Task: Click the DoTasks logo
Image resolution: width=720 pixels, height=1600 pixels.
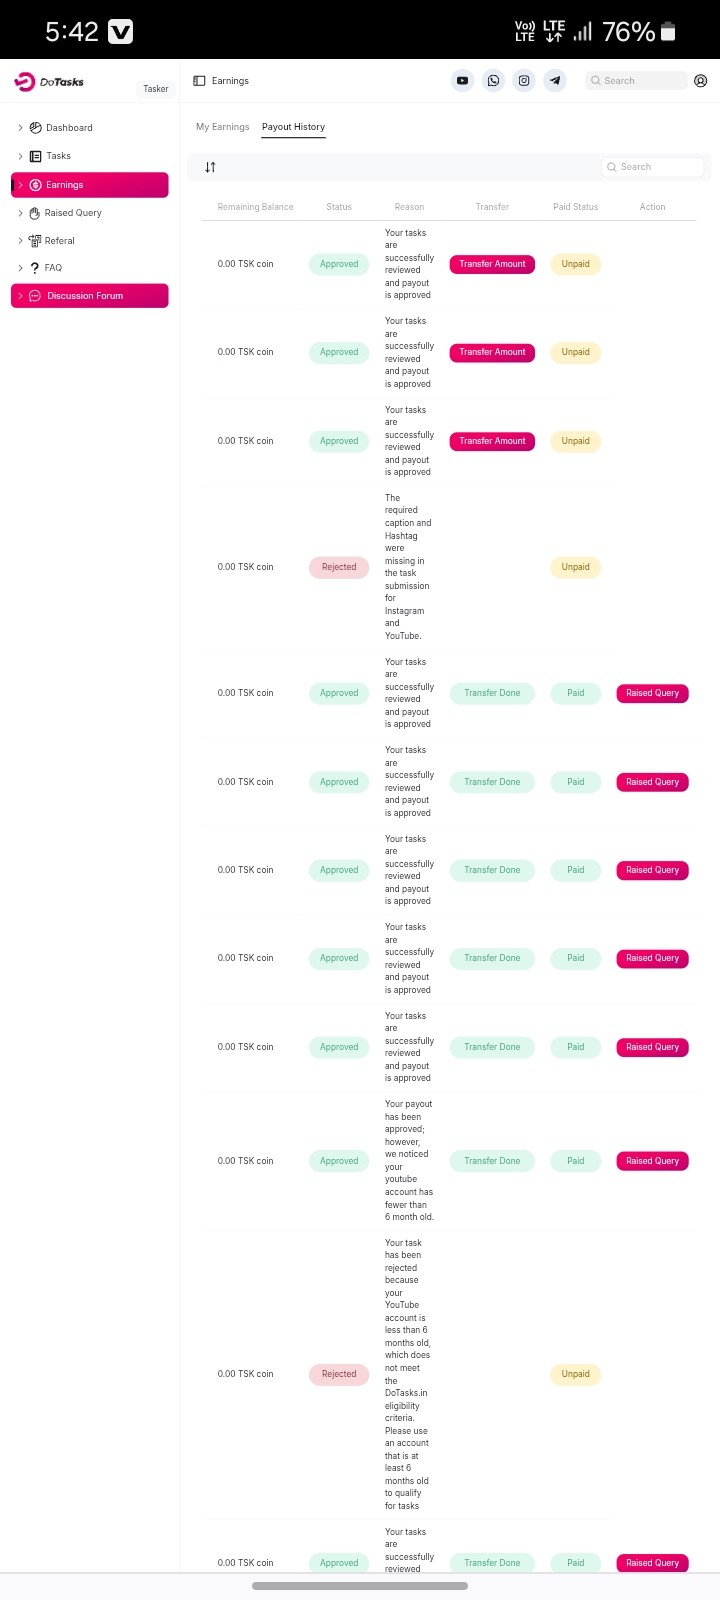Action: point(50,82)
